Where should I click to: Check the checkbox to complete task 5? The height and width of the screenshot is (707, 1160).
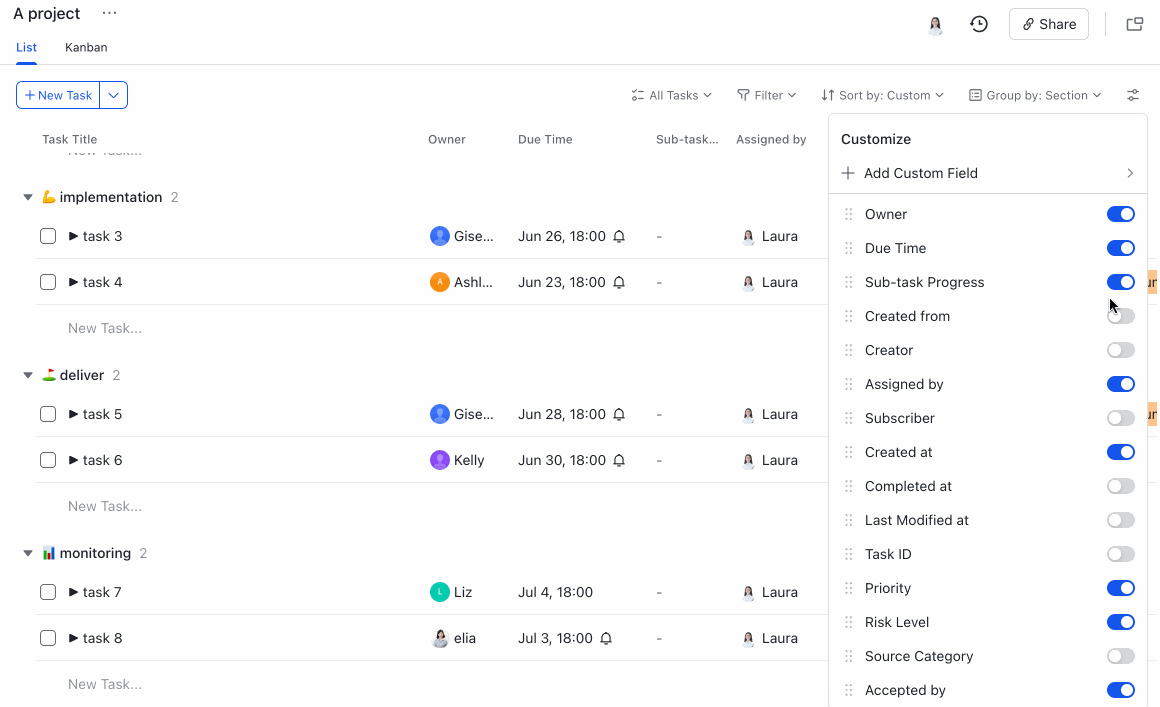(x=47, y=414)
